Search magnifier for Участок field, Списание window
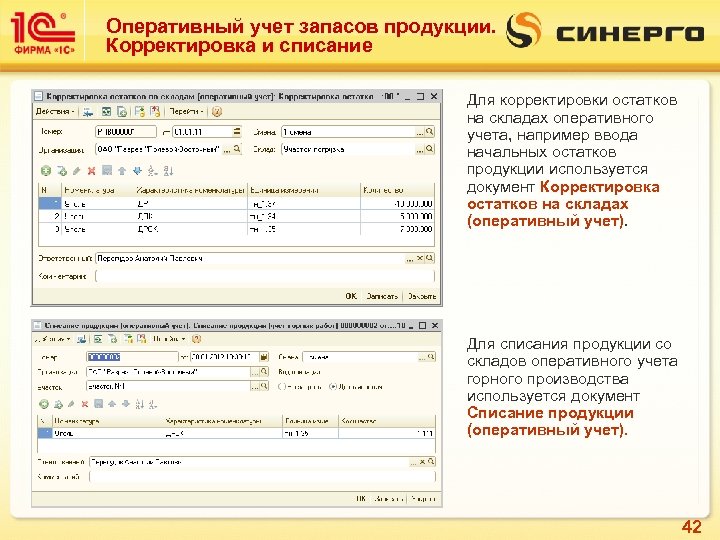Image resolution: width=720 pixels, height=540 pixels. tap(264, 386)
